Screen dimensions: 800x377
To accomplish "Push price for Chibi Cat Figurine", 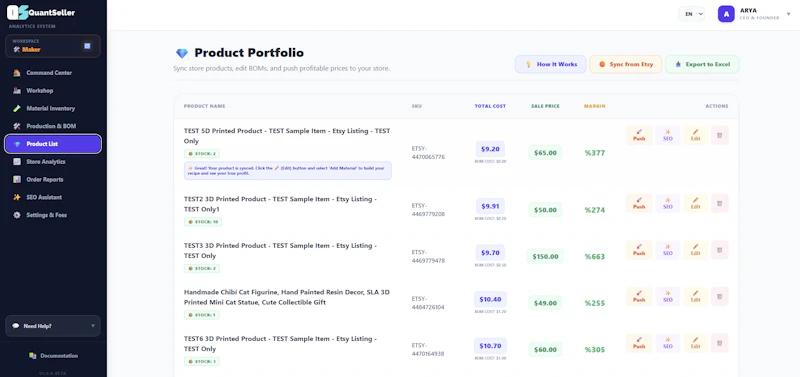I will point(639,296).
